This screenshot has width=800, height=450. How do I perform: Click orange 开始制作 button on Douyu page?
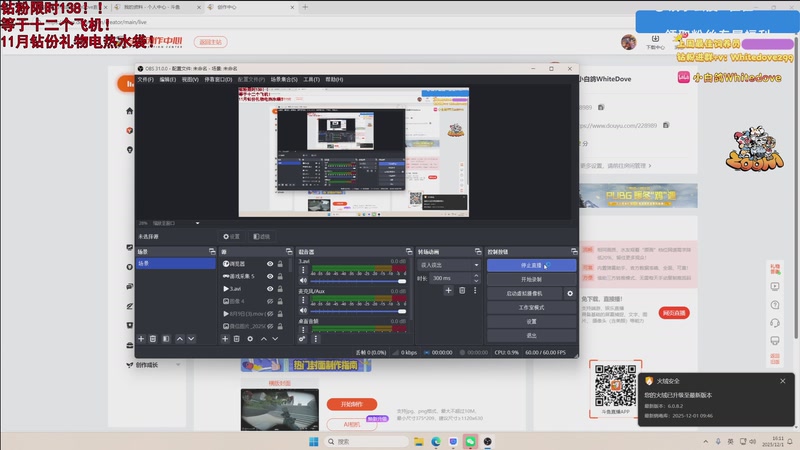(x=352, y=404)
